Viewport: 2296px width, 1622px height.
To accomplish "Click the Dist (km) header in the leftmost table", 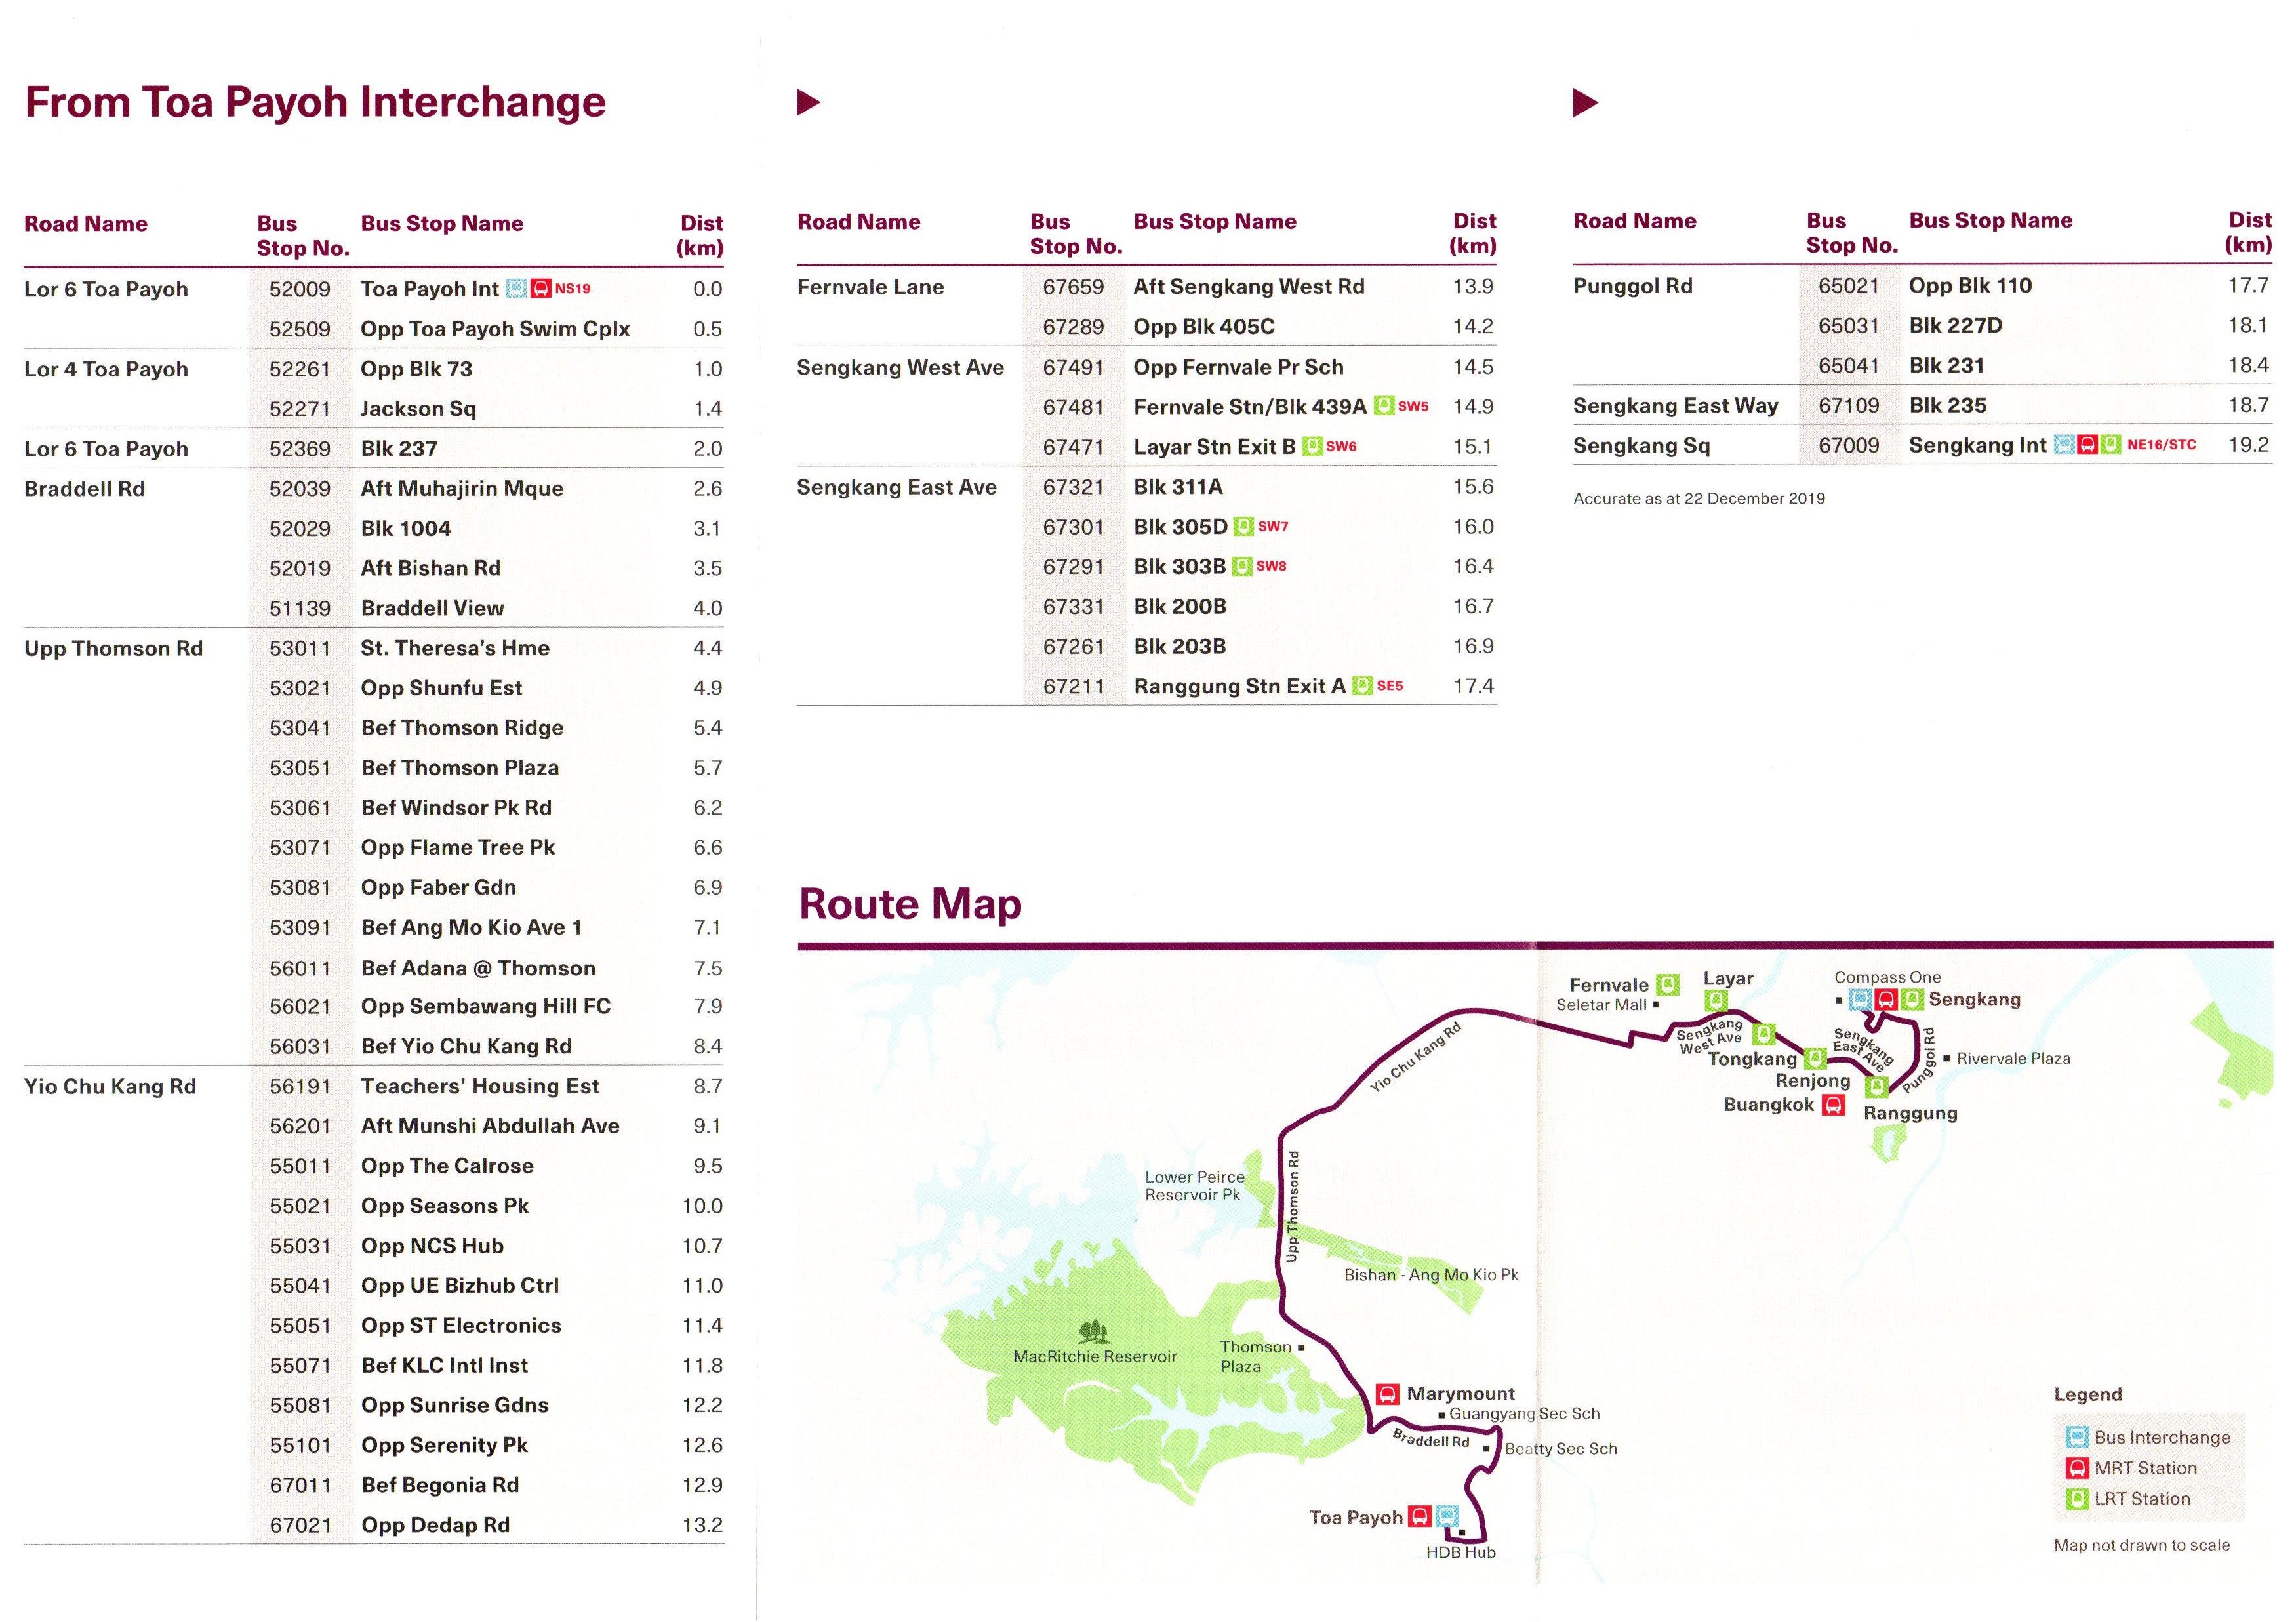I will (x=701, y=235).
